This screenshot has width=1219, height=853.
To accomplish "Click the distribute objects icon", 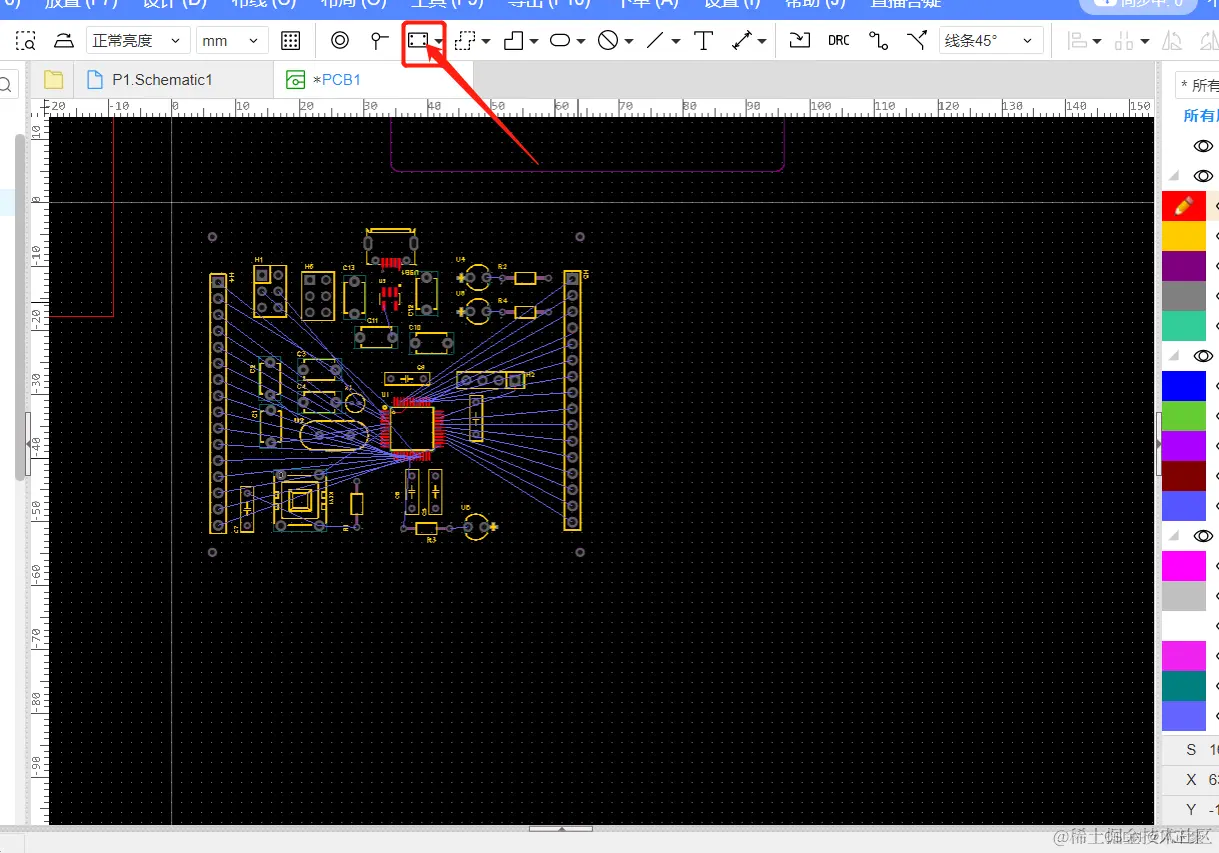I will [1125, 41].
